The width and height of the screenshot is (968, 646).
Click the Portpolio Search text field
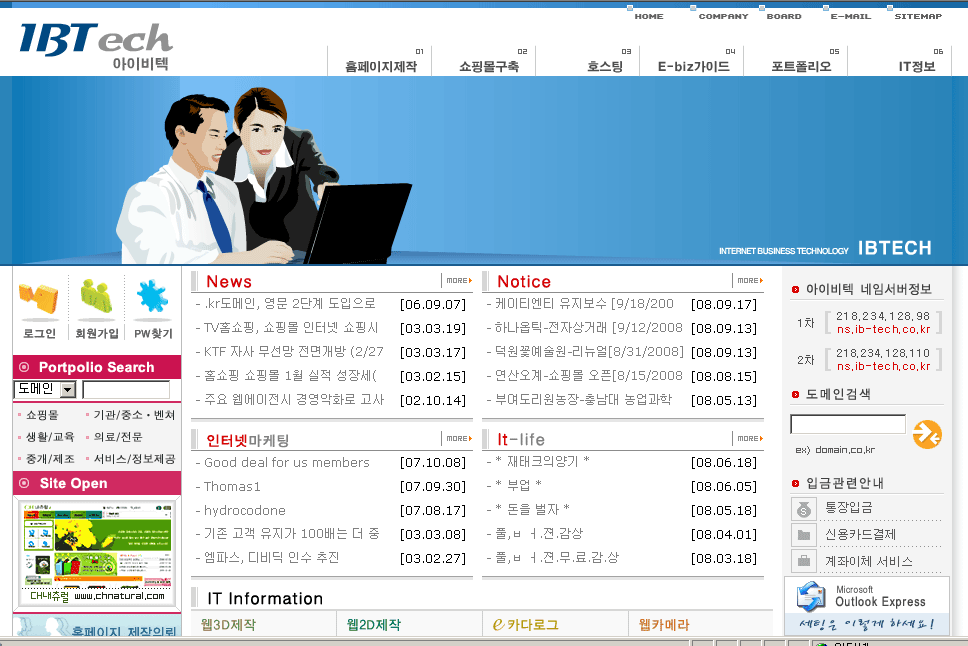tap(126, 390)
